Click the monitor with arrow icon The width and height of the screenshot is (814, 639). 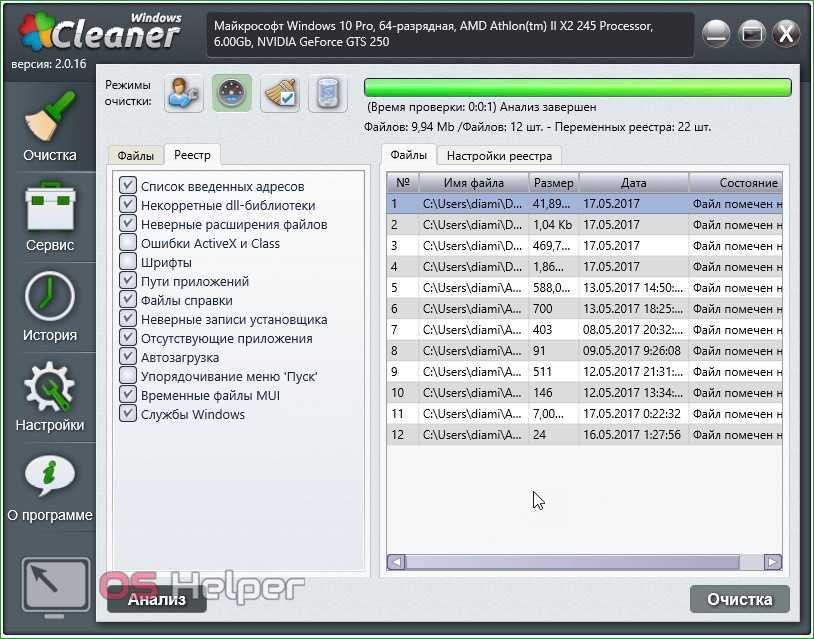click(x=56, y=586)
